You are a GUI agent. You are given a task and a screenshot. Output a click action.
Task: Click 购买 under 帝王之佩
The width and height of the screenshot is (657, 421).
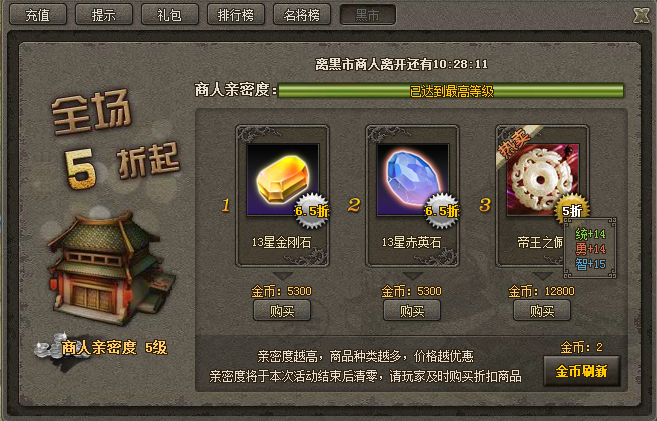[x=542, y=310]
